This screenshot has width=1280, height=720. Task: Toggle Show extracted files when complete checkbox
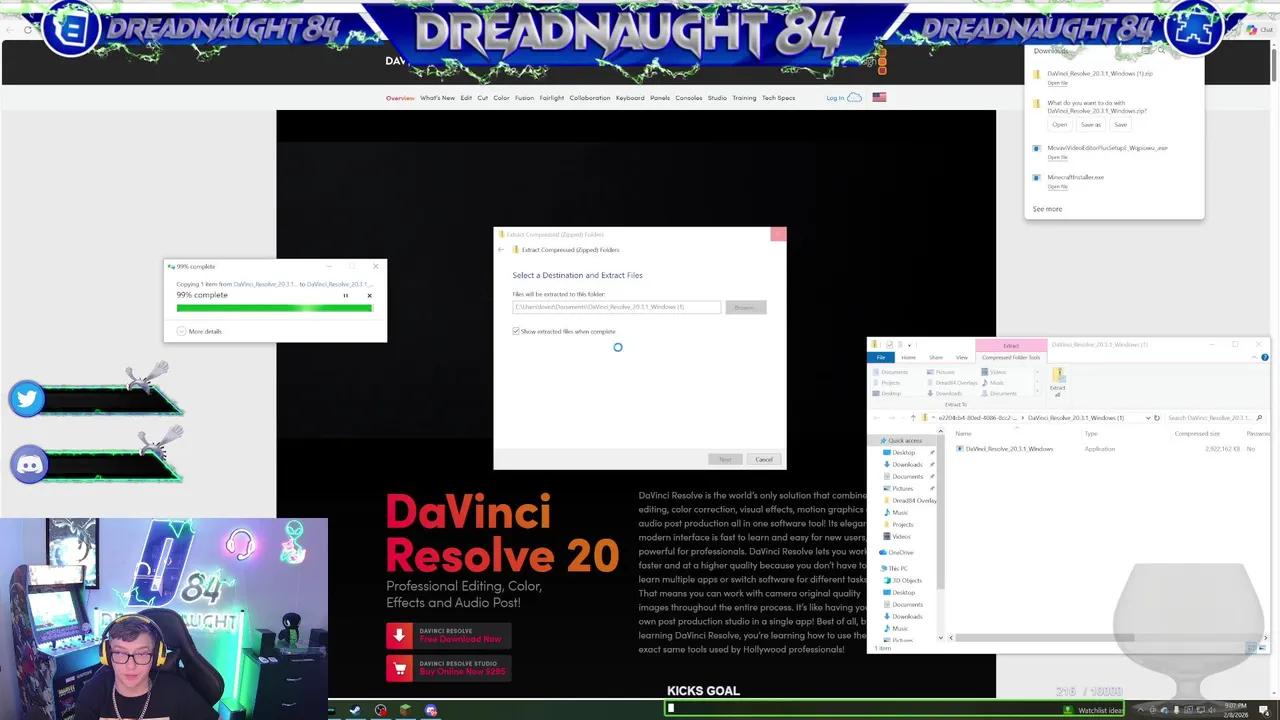click(516, 331)
